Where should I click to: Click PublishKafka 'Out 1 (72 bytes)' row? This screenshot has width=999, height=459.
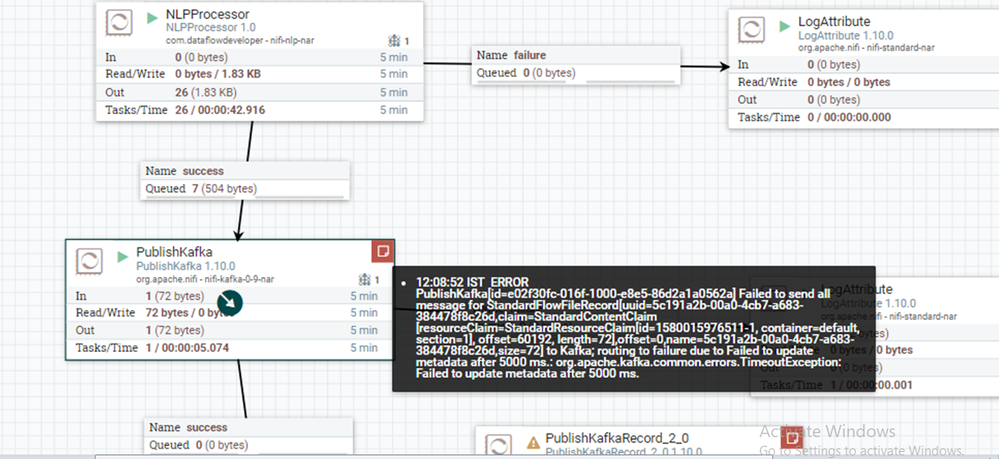pos(230,330)
